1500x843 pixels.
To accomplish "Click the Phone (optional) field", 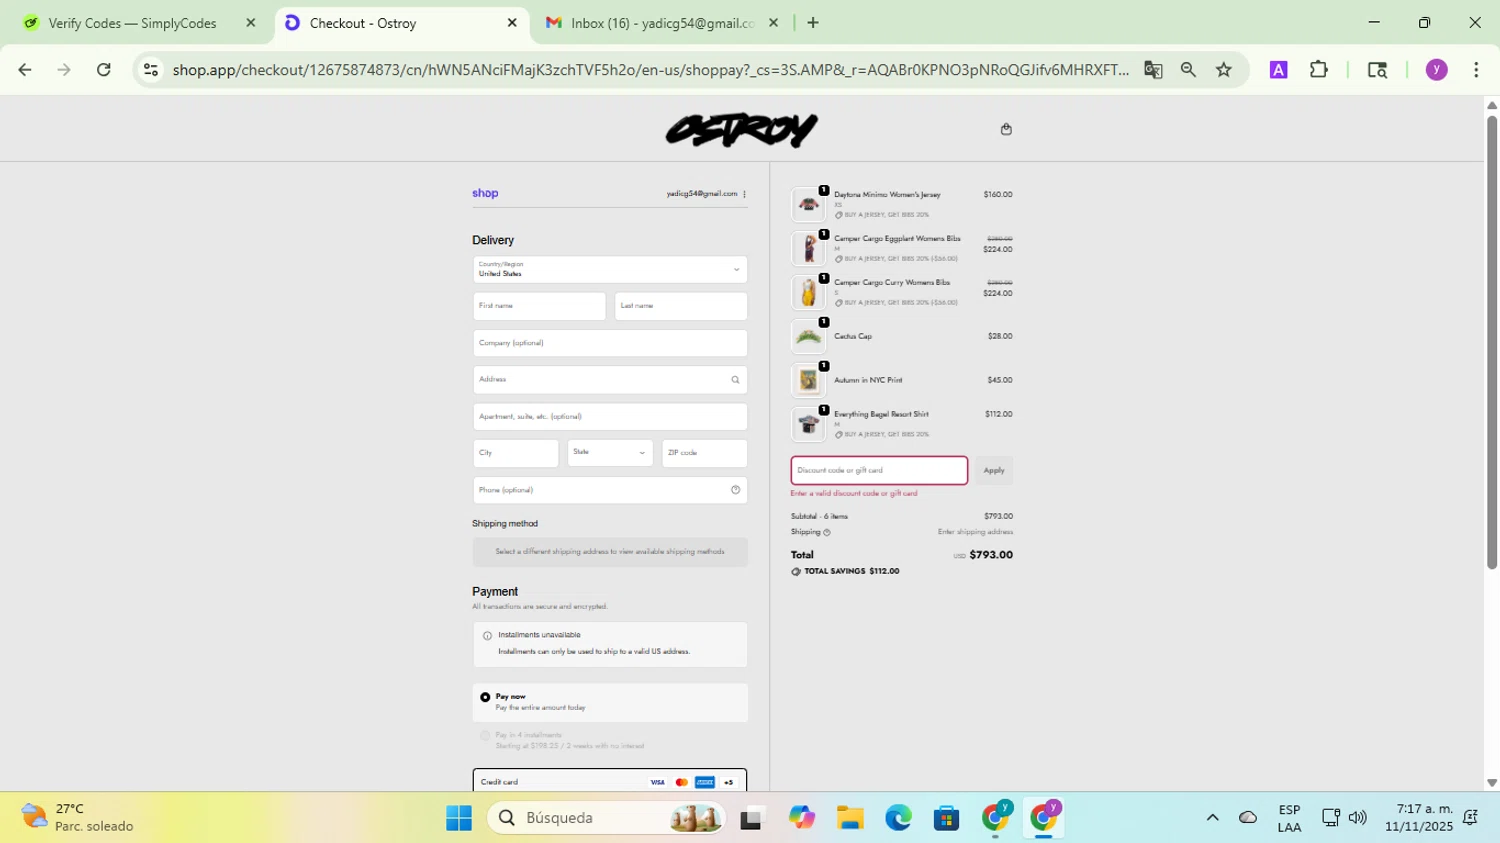I will click(x=610, y=490).
